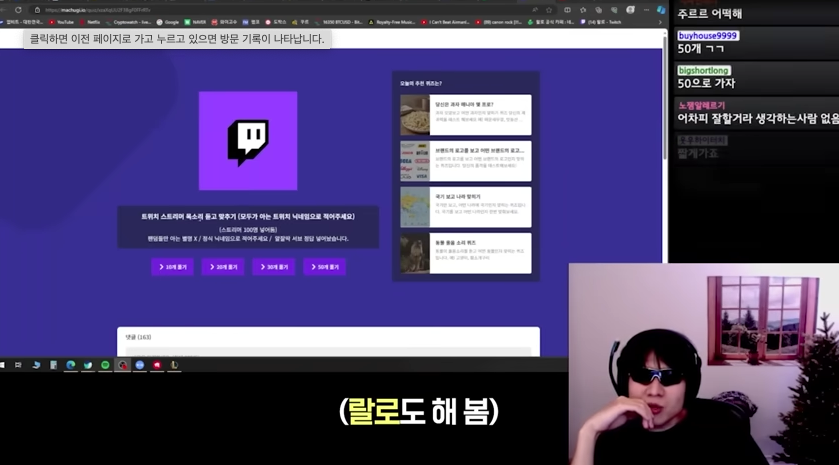The width and height of the screenshot is (839, 465).
Task: Open the blue round chat app taskbar icon
Action: 140,365
